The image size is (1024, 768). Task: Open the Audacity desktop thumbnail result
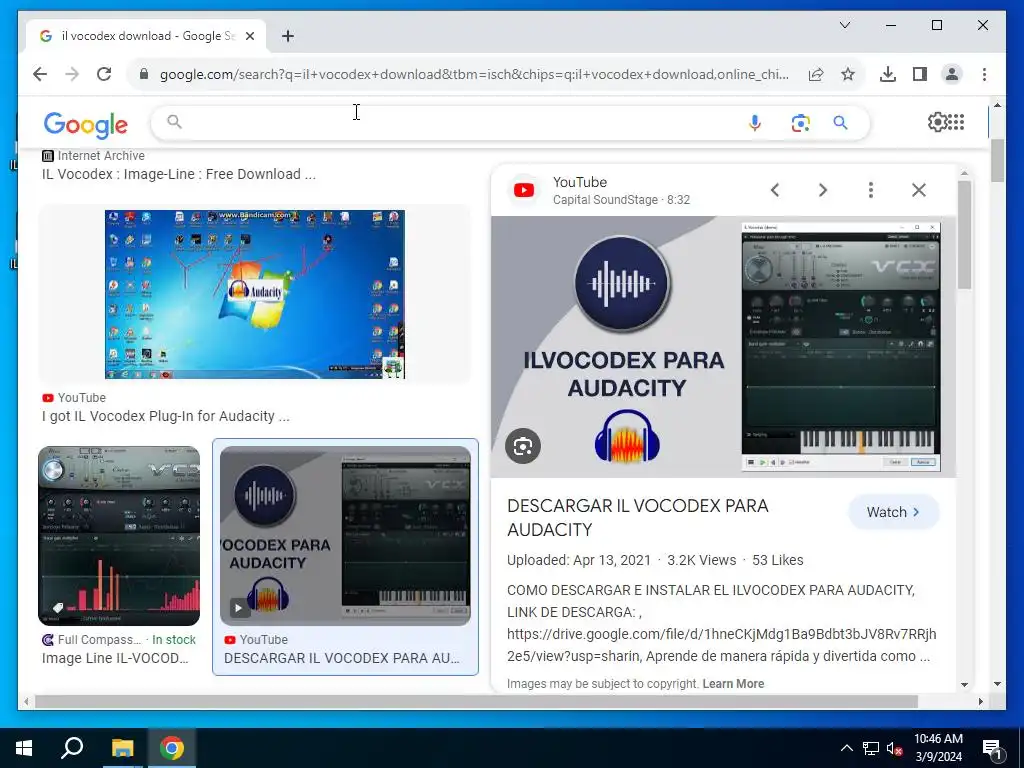(x=255, y=294)
